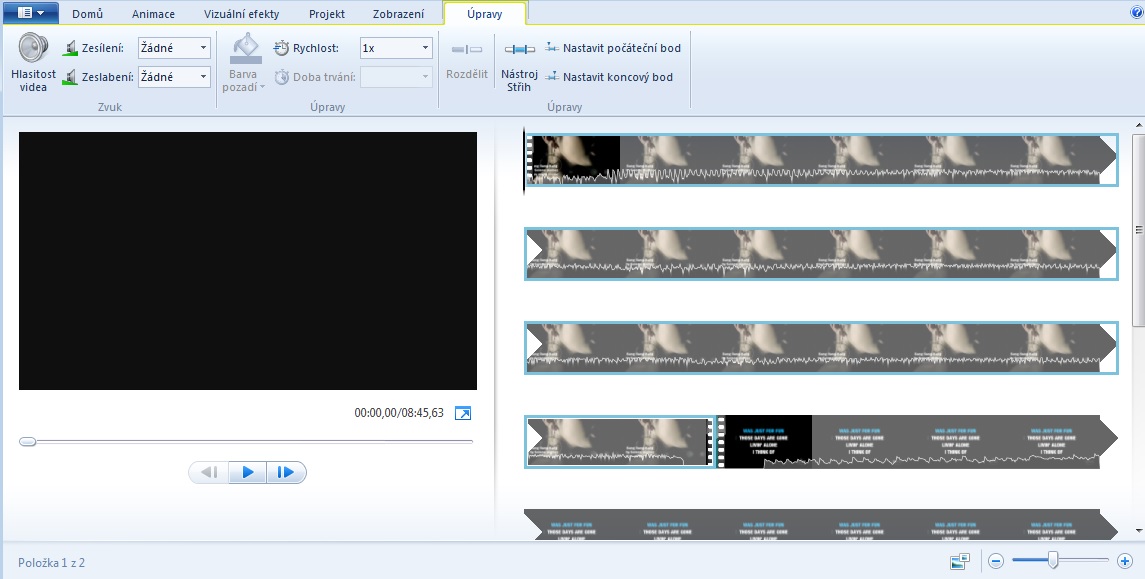
Task: Click the black video preview monitor
Action: tap(248, 261)
